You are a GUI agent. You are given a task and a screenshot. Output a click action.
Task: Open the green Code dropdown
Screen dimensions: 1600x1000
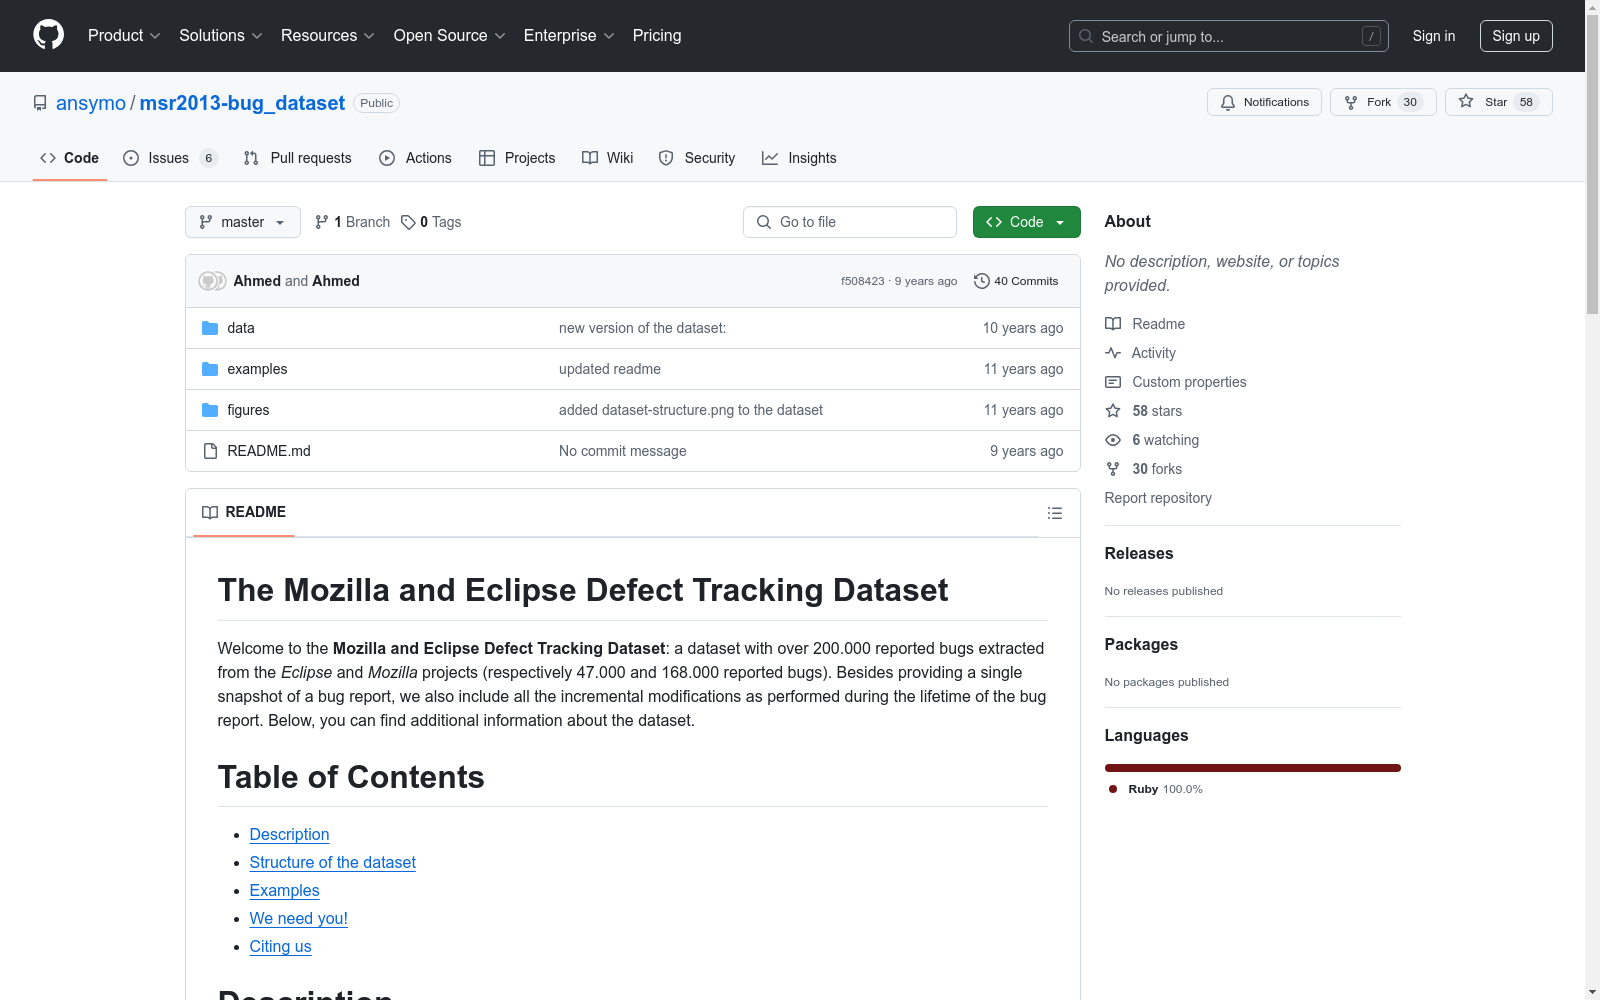1027,222
